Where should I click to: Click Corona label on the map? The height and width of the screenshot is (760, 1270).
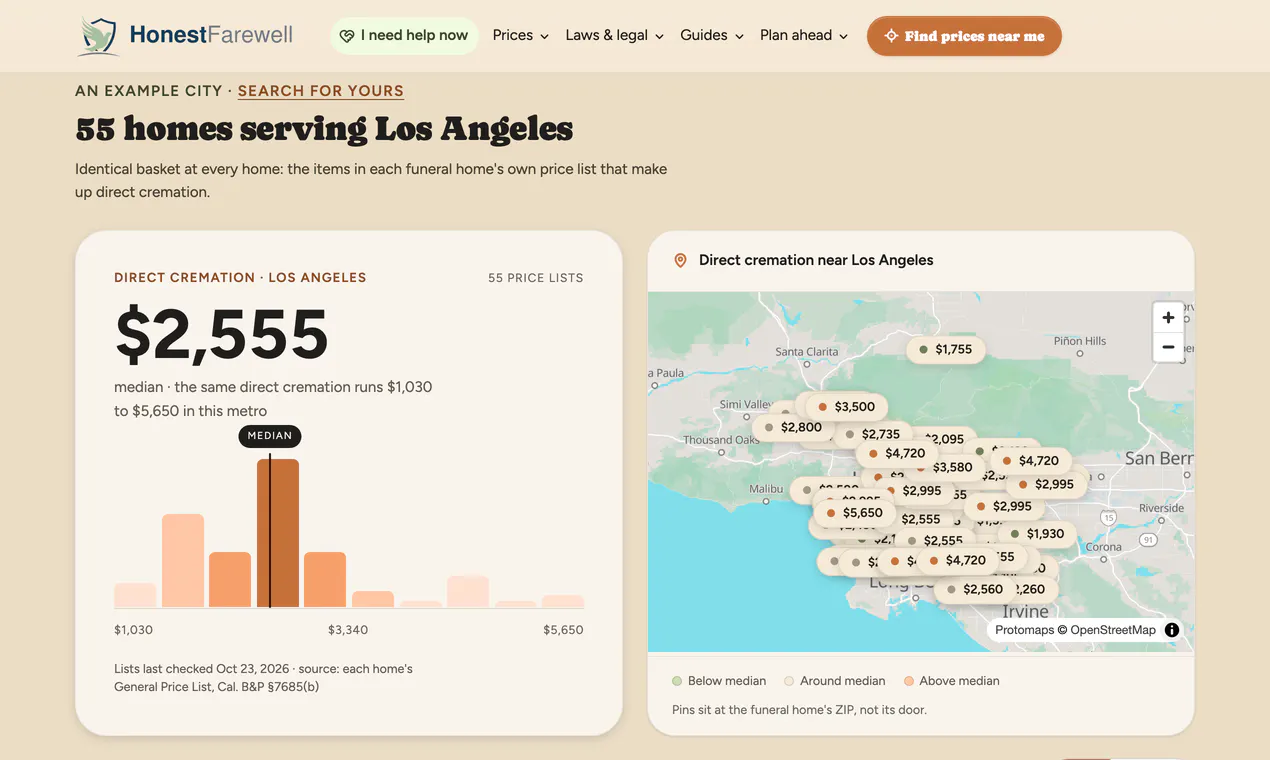pos(1104,547)
